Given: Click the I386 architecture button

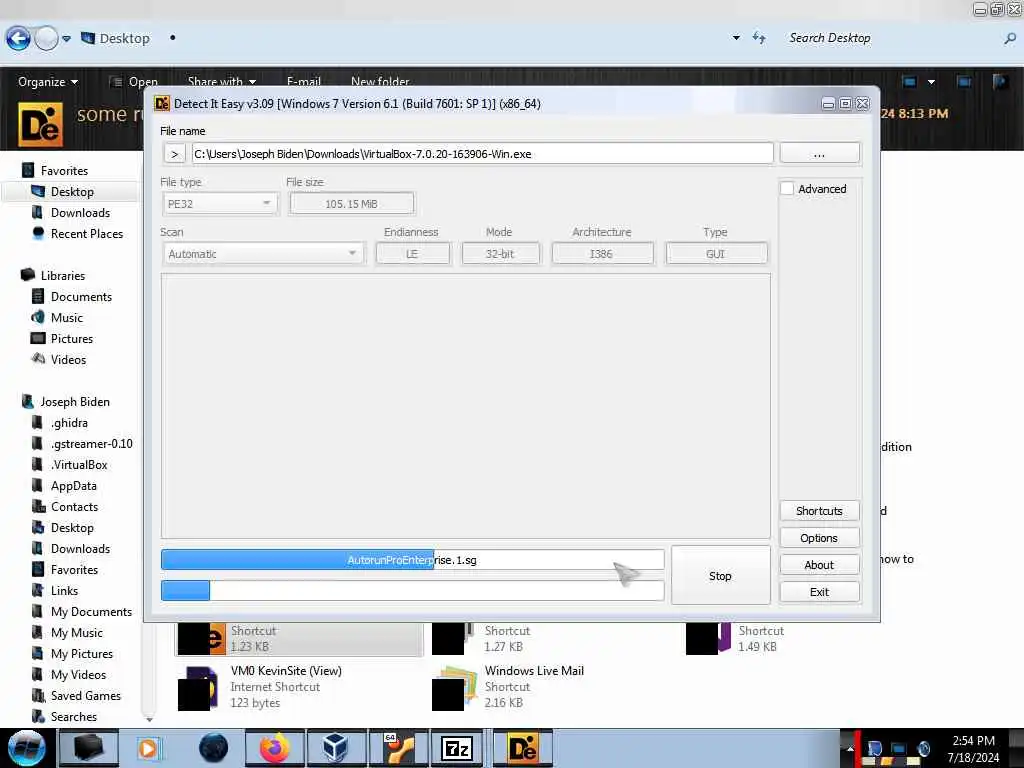Looking at the screenshot, I should tap(601, 253).
